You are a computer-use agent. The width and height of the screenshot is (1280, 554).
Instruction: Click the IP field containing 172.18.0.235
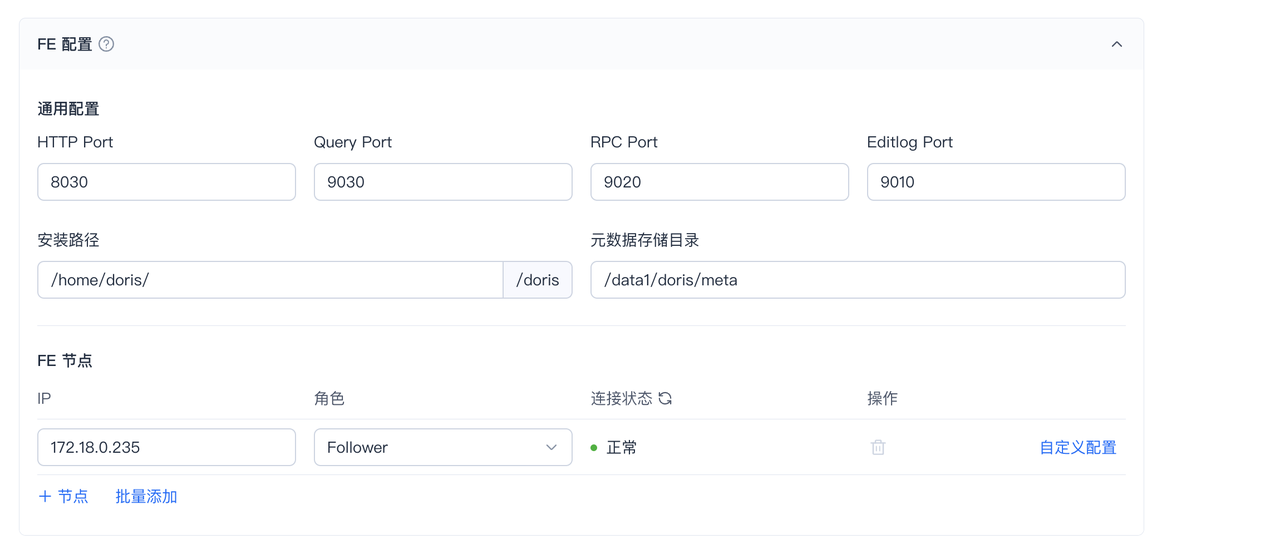166,447
